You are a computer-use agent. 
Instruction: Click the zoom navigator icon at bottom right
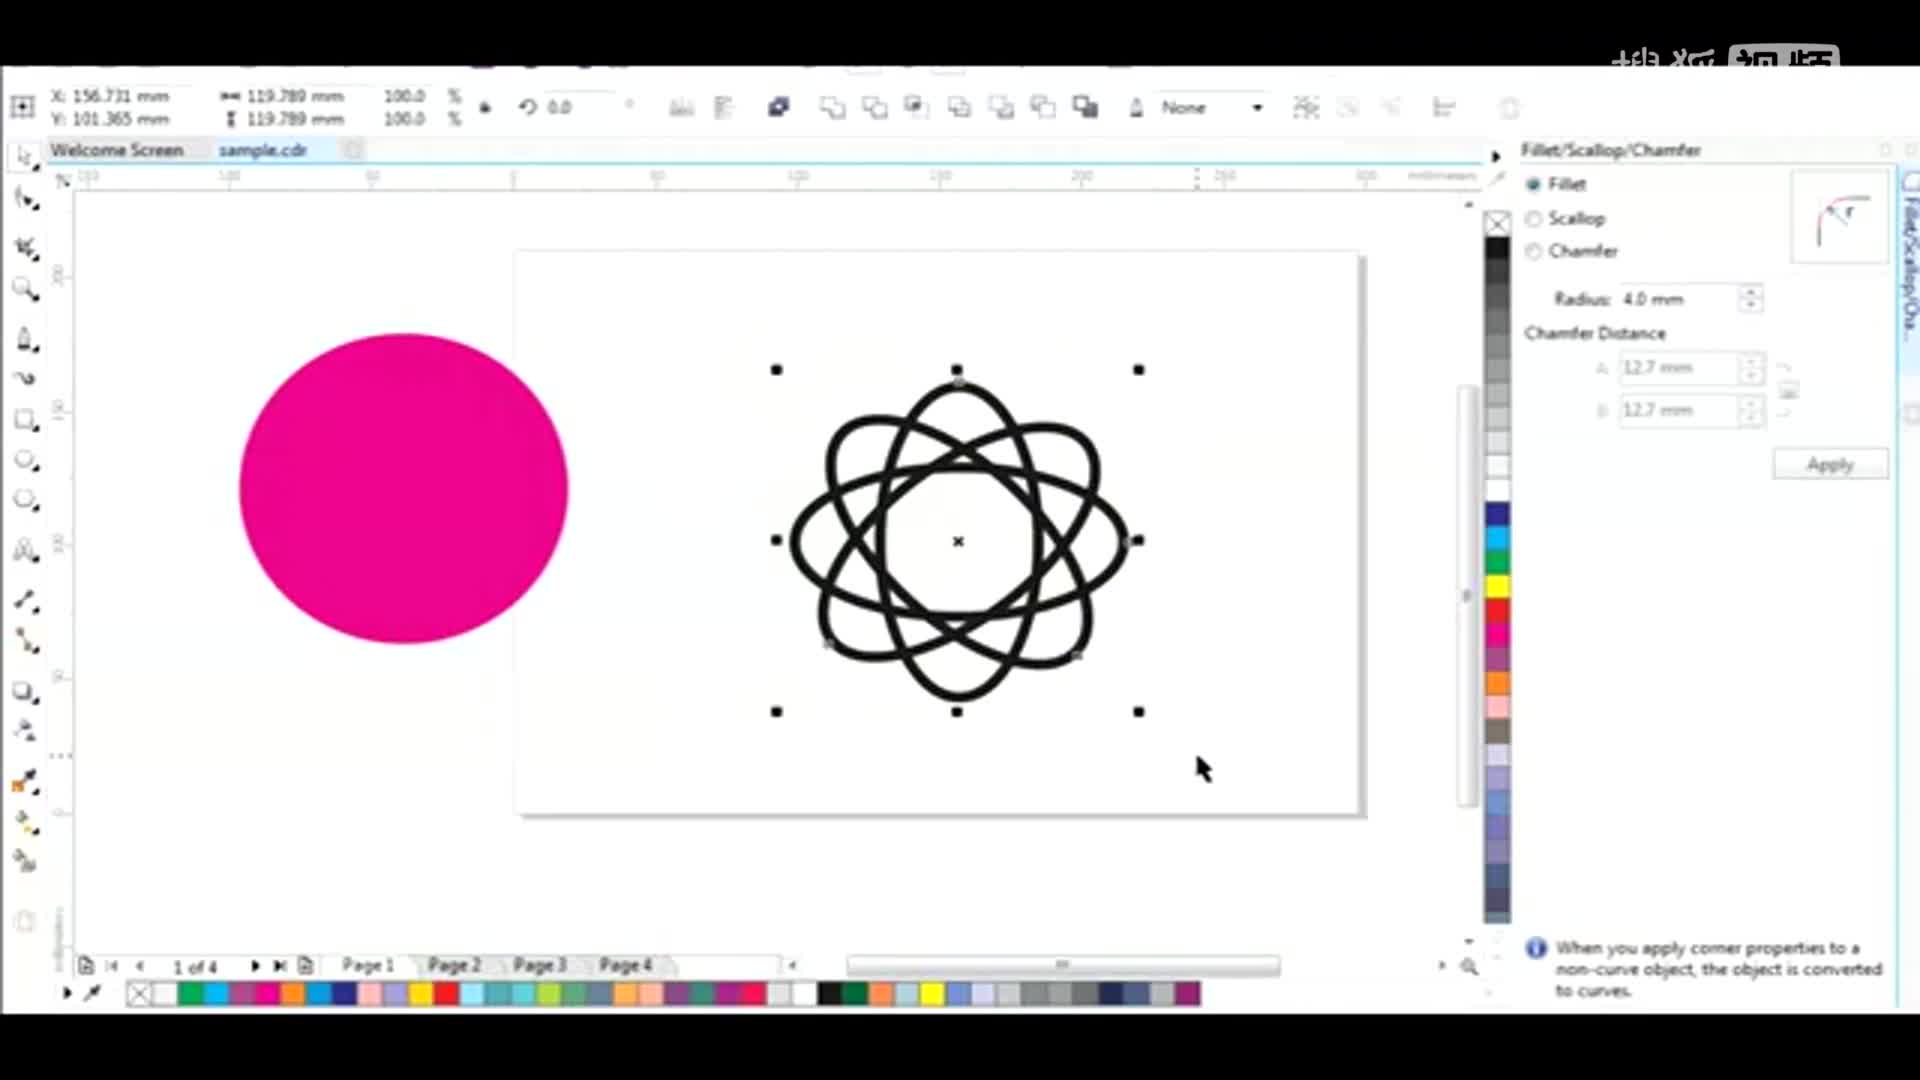tap(1469, 966)
